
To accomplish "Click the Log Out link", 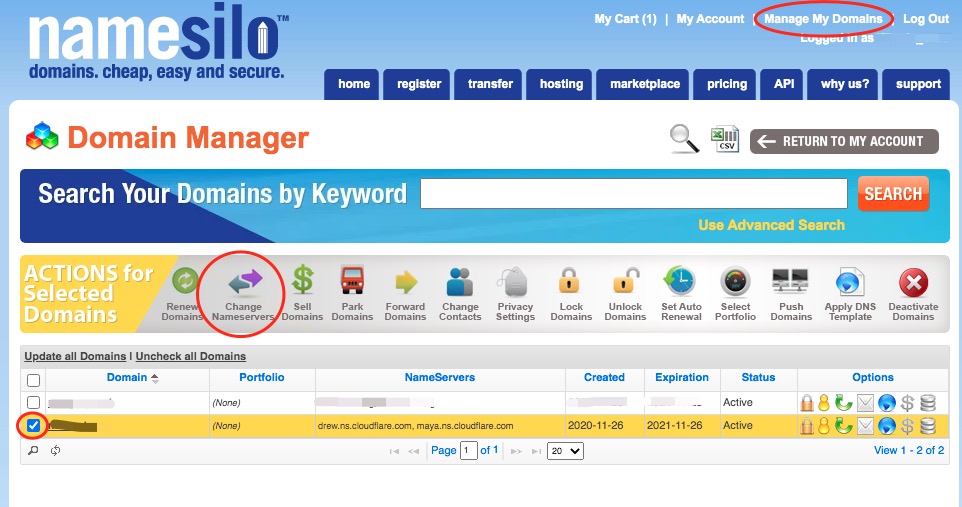I will point(926,19).
